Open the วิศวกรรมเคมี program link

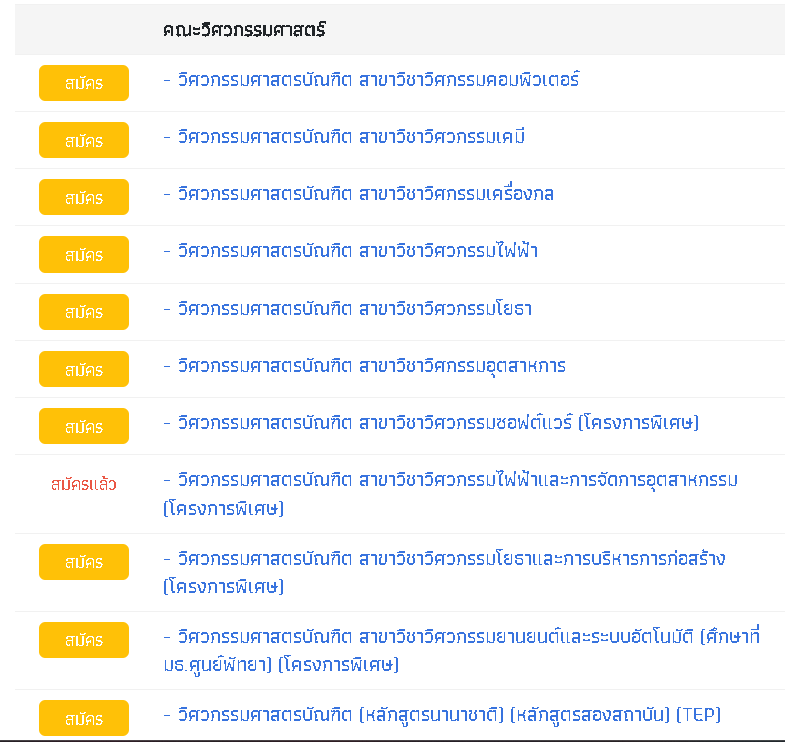[344, 137]
